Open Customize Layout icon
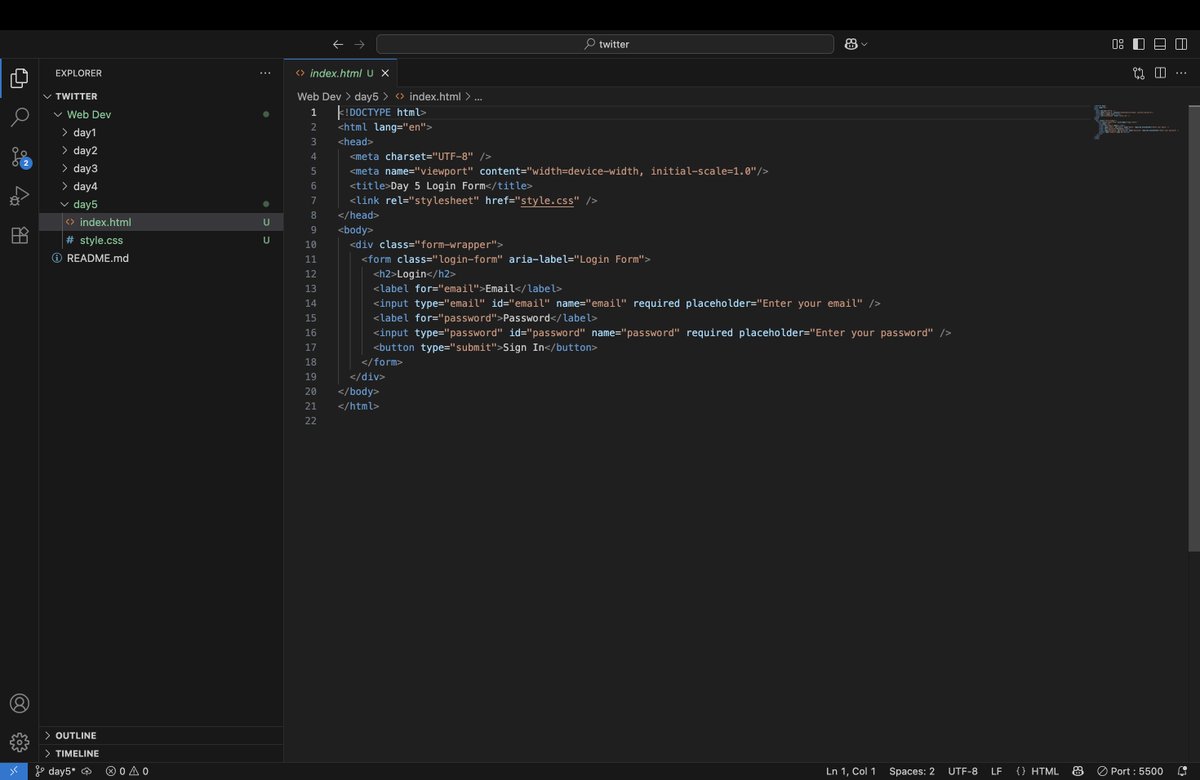Viewport: 1200px width, 780px height. pyautogui.click(x=1118, y=44)
